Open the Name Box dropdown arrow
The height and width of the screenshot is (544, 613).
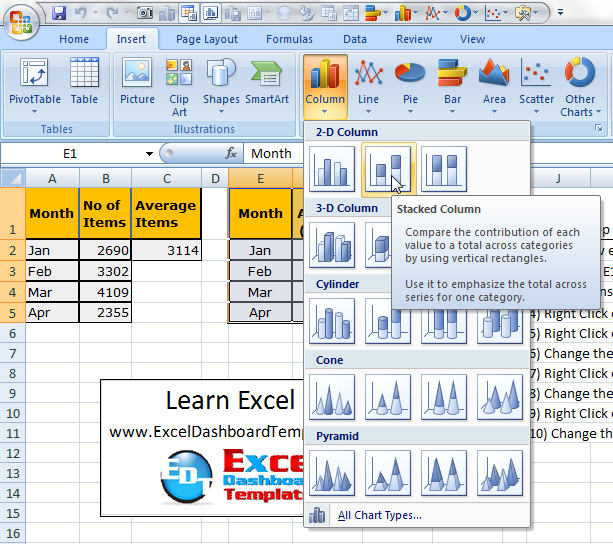coord(149,154)
